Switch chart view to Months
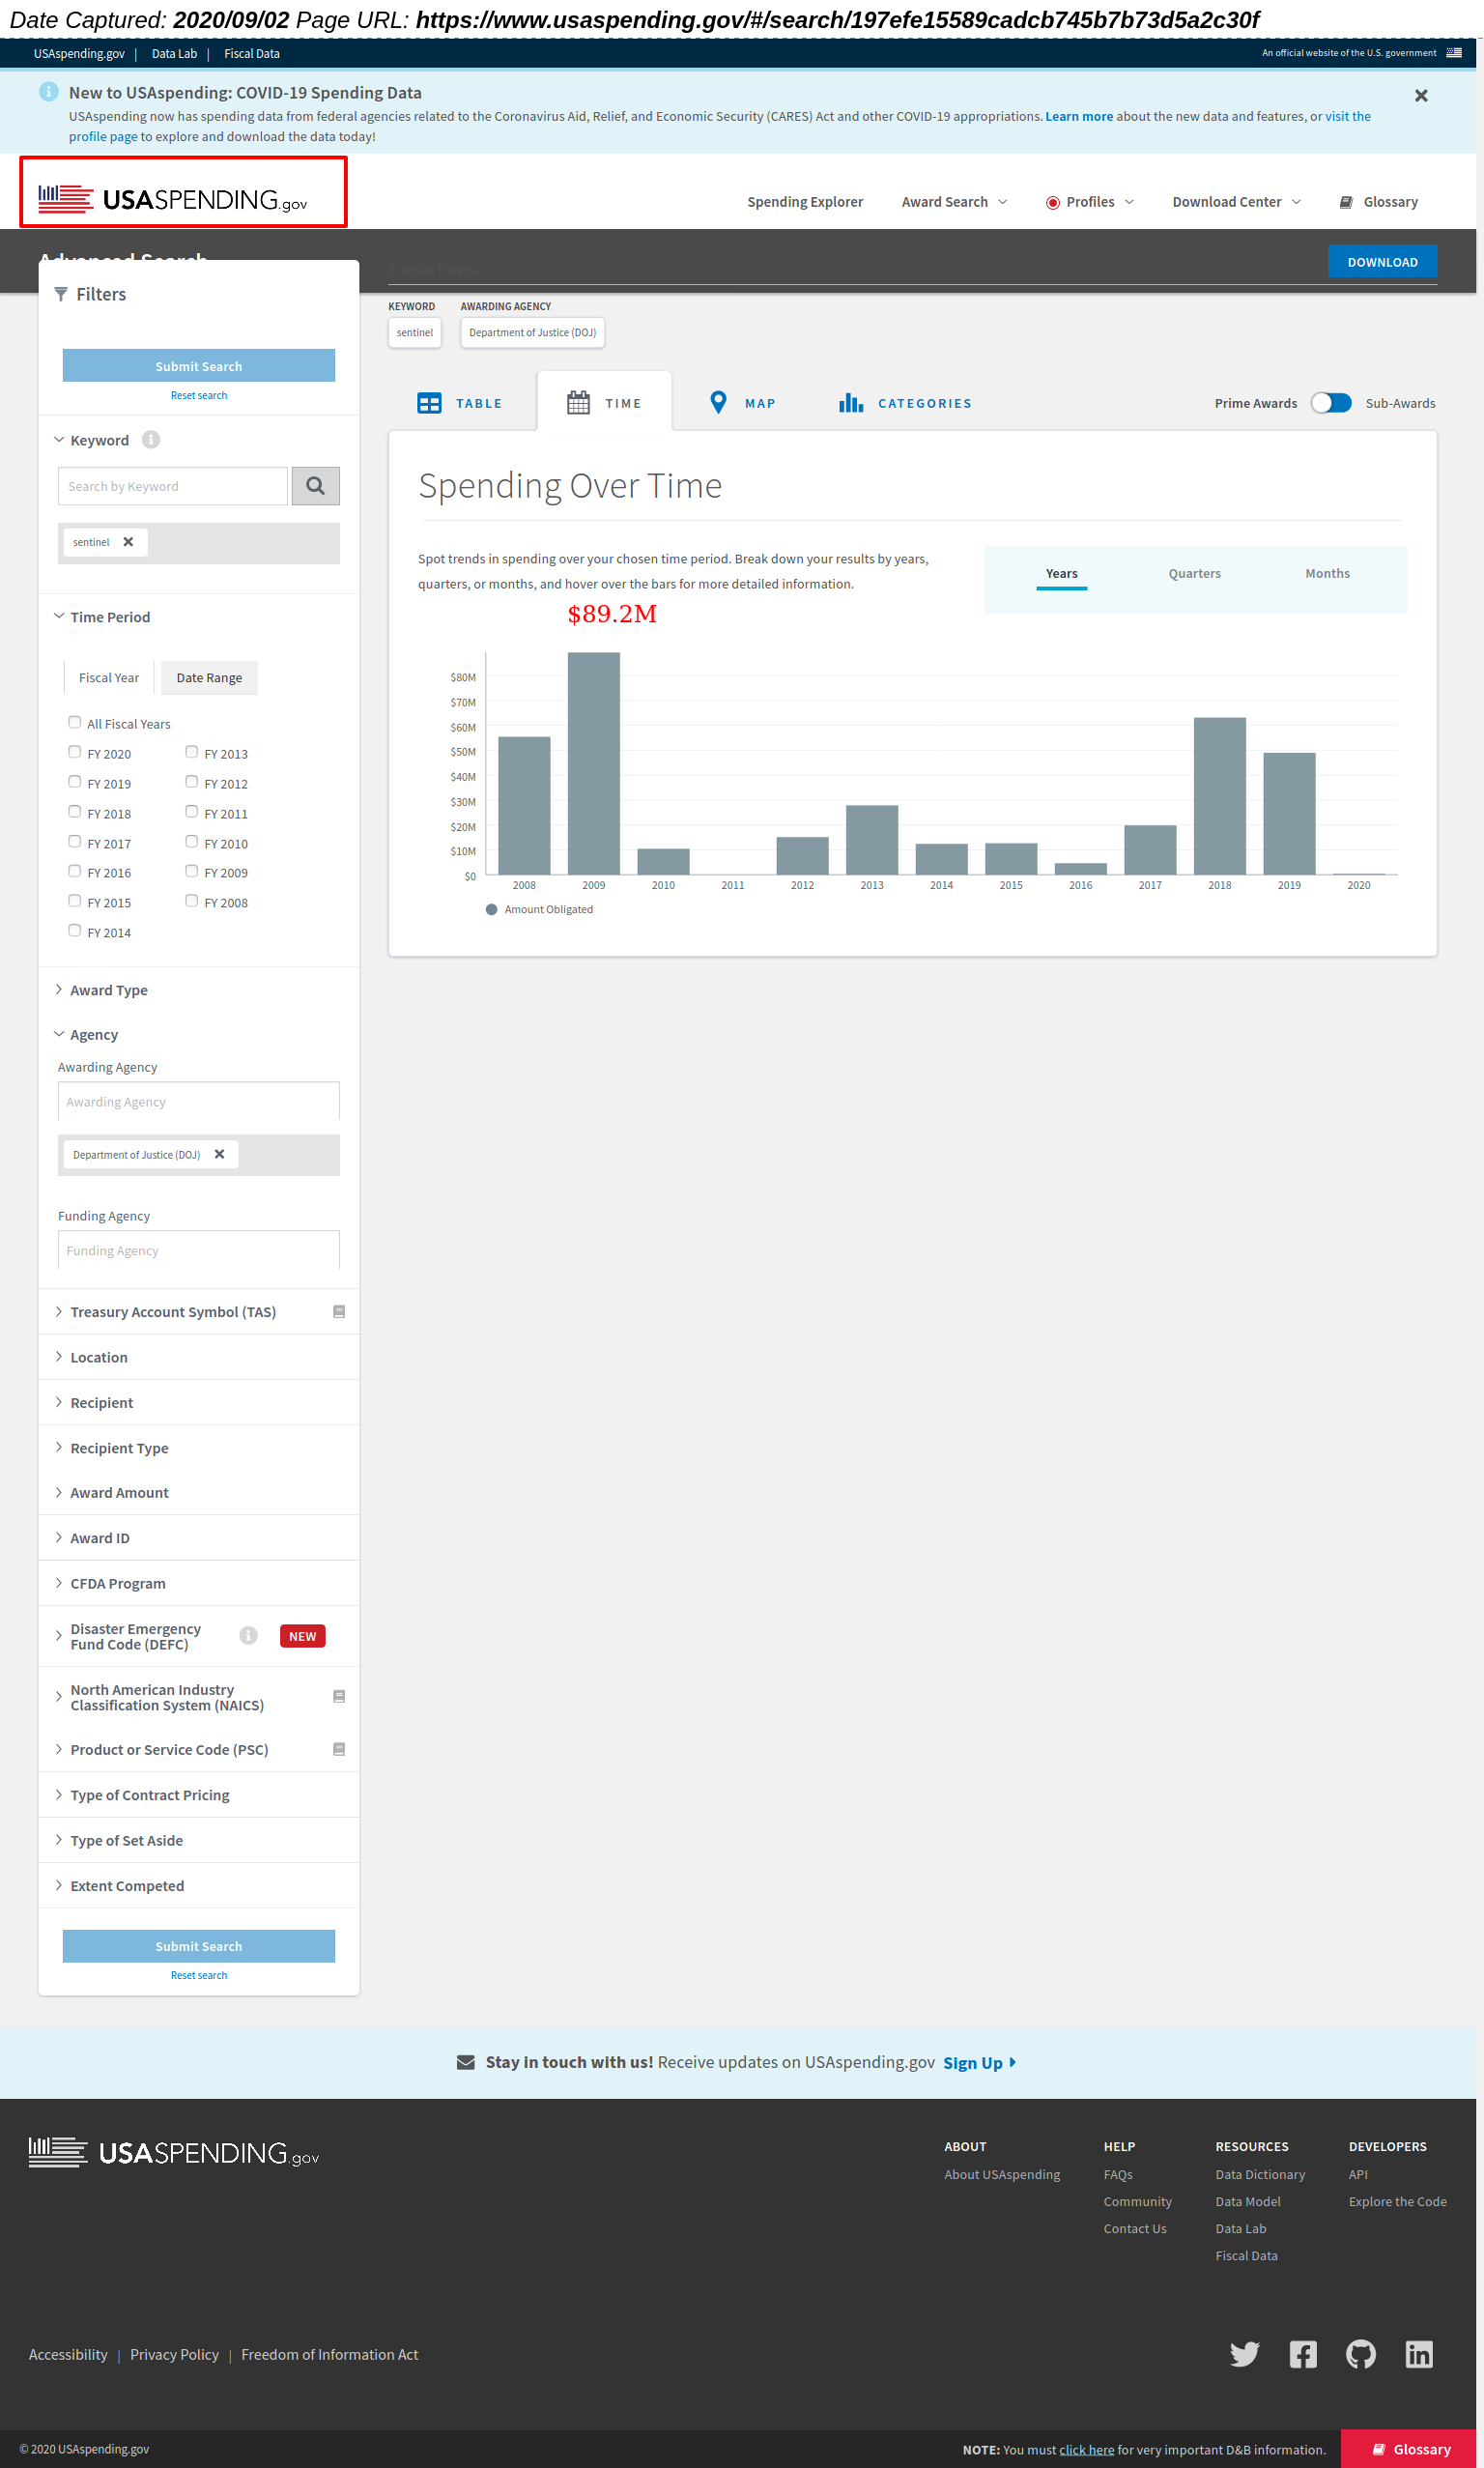 pyautogui.click(x=1327, y=573)
